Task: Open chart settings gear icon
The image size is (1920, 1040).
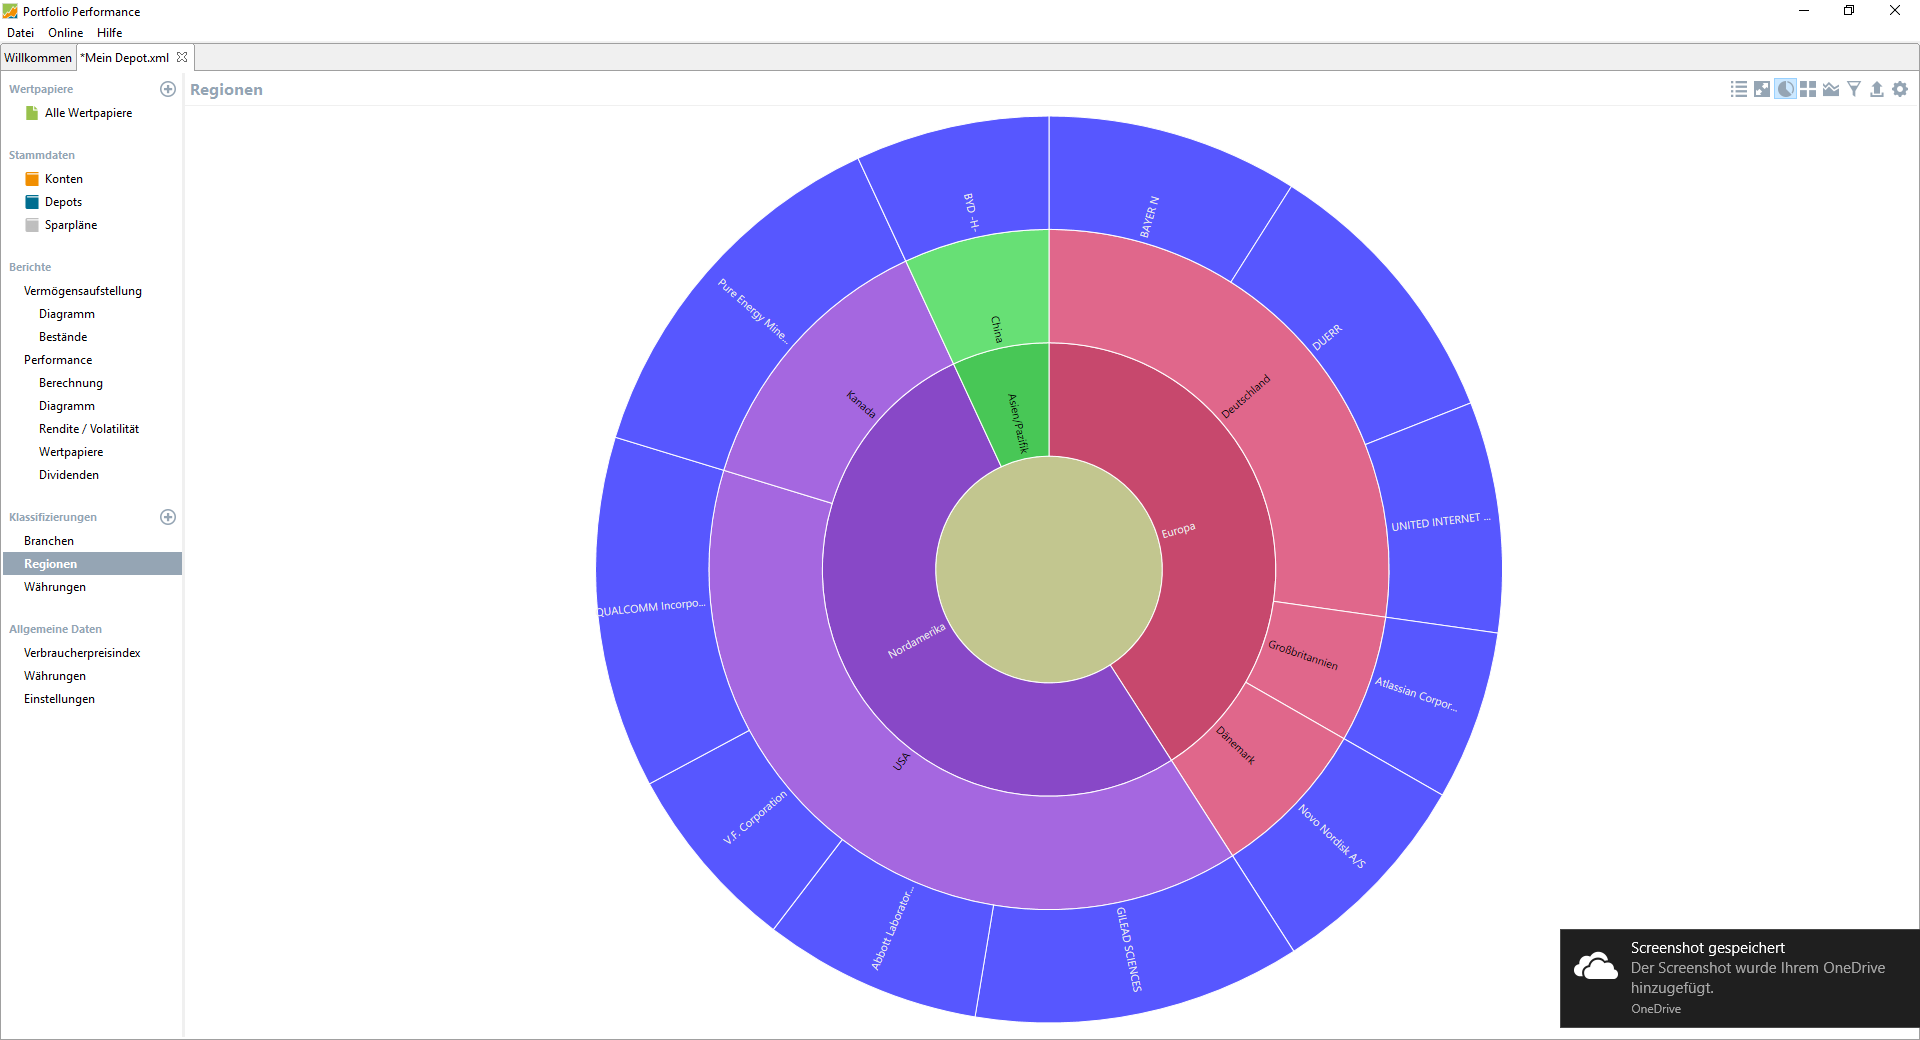Action: (x=1900, y=89)
